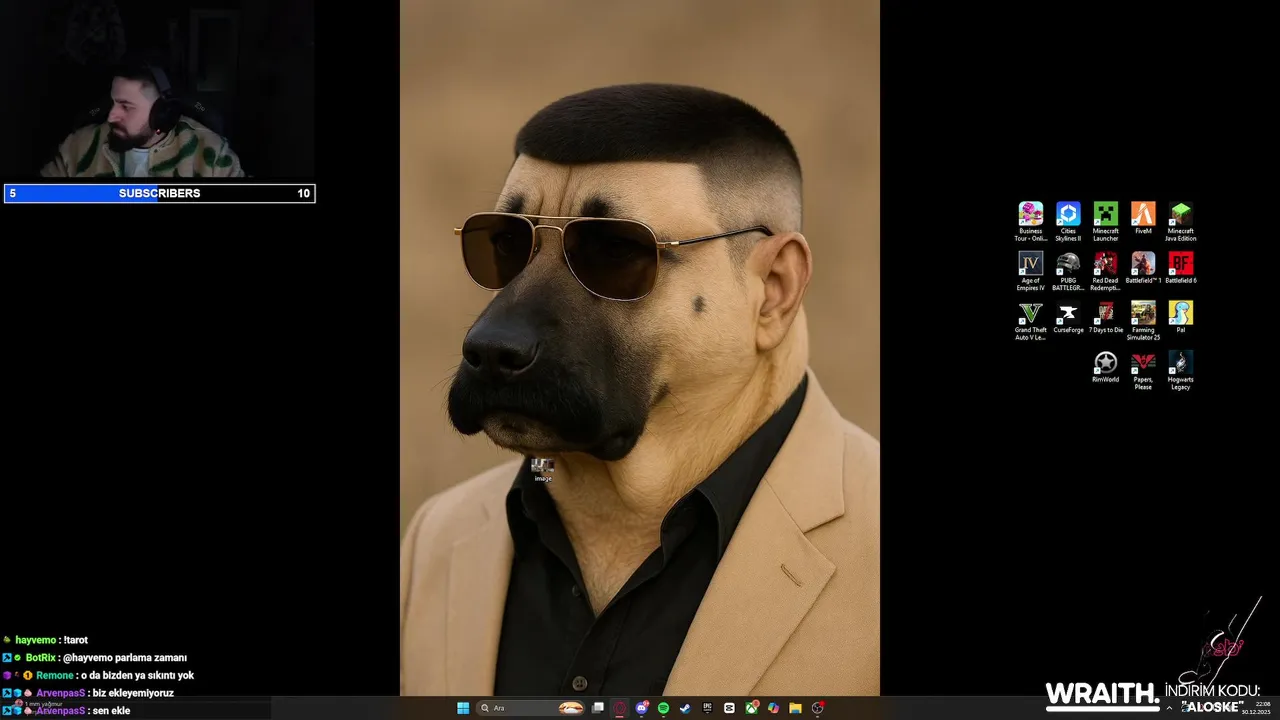This screenshot has width=1280, height=720.
Task: Select the 7 Days to Die shortcut
Action: coord(1105,318)
